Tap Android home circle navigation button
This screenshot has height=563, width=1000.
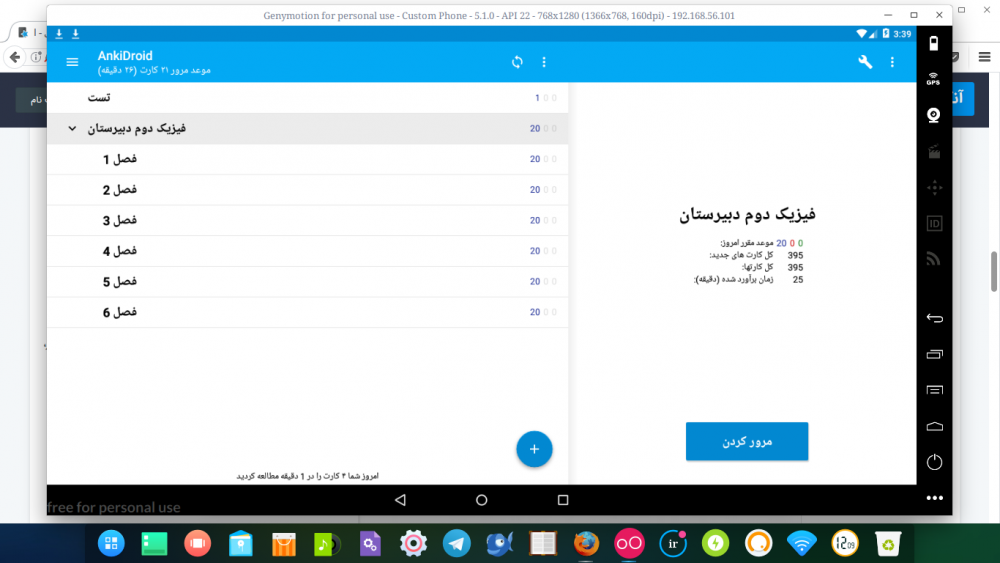click(481, 499)
